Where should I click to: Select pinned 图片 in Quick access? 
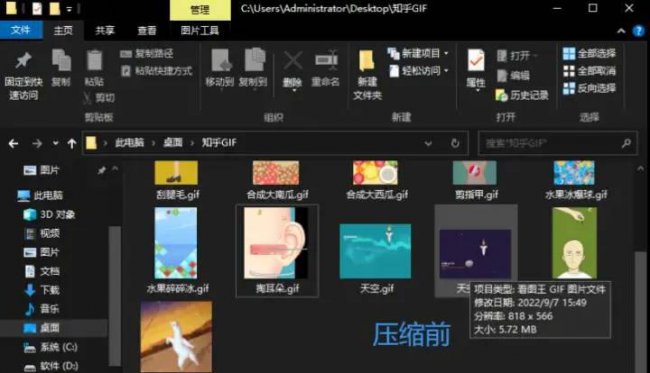(x=41, y=170)
